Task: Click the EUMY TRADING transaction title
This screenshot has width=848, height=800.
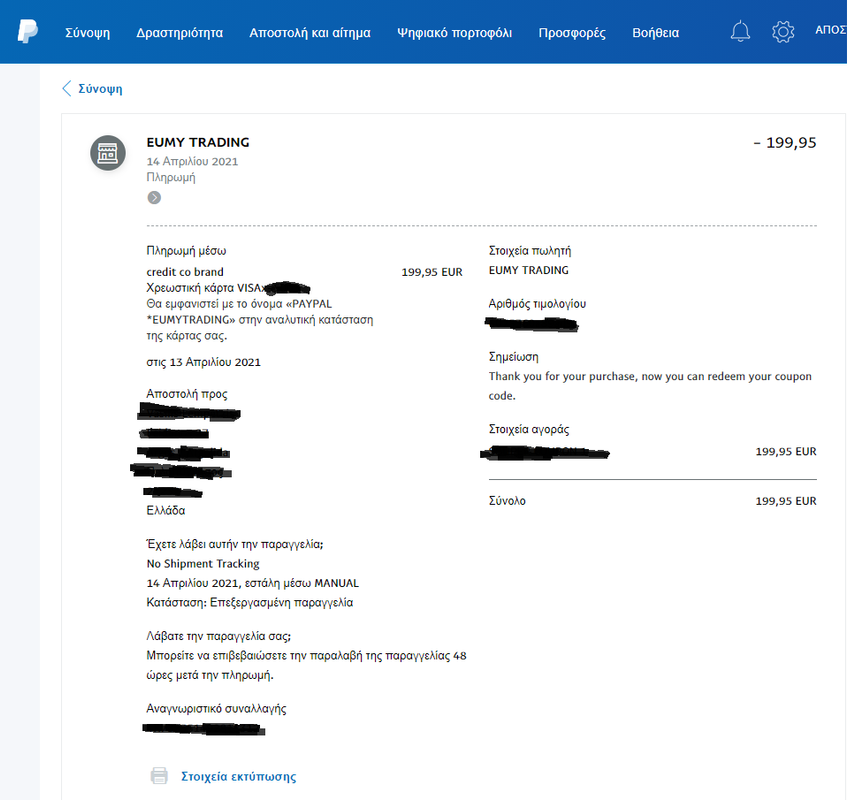Action: click(x=198, y=142)
